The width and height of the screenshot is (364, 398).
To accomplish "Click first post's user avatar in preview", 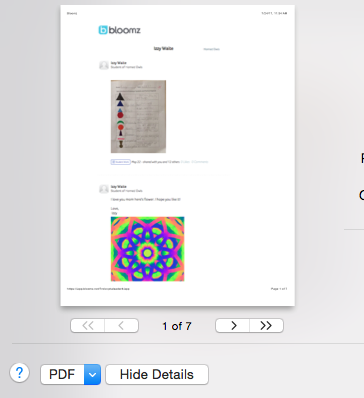I will coord(104,65).
